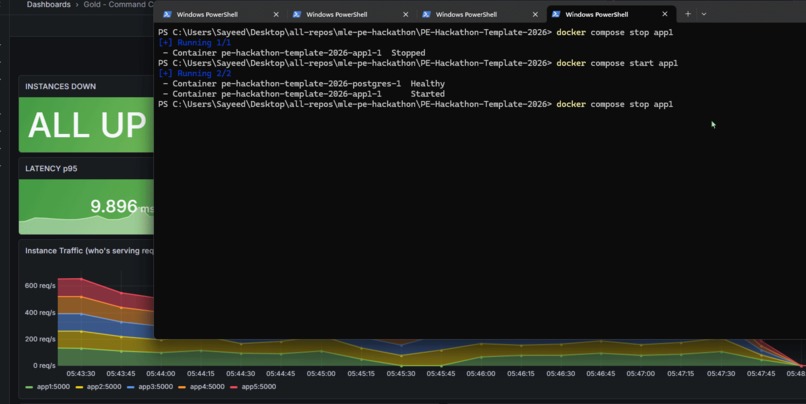Viewport: 806px width, 404px height.
Task: Click the app1-1 Started status line
Action: coord(303,94)
